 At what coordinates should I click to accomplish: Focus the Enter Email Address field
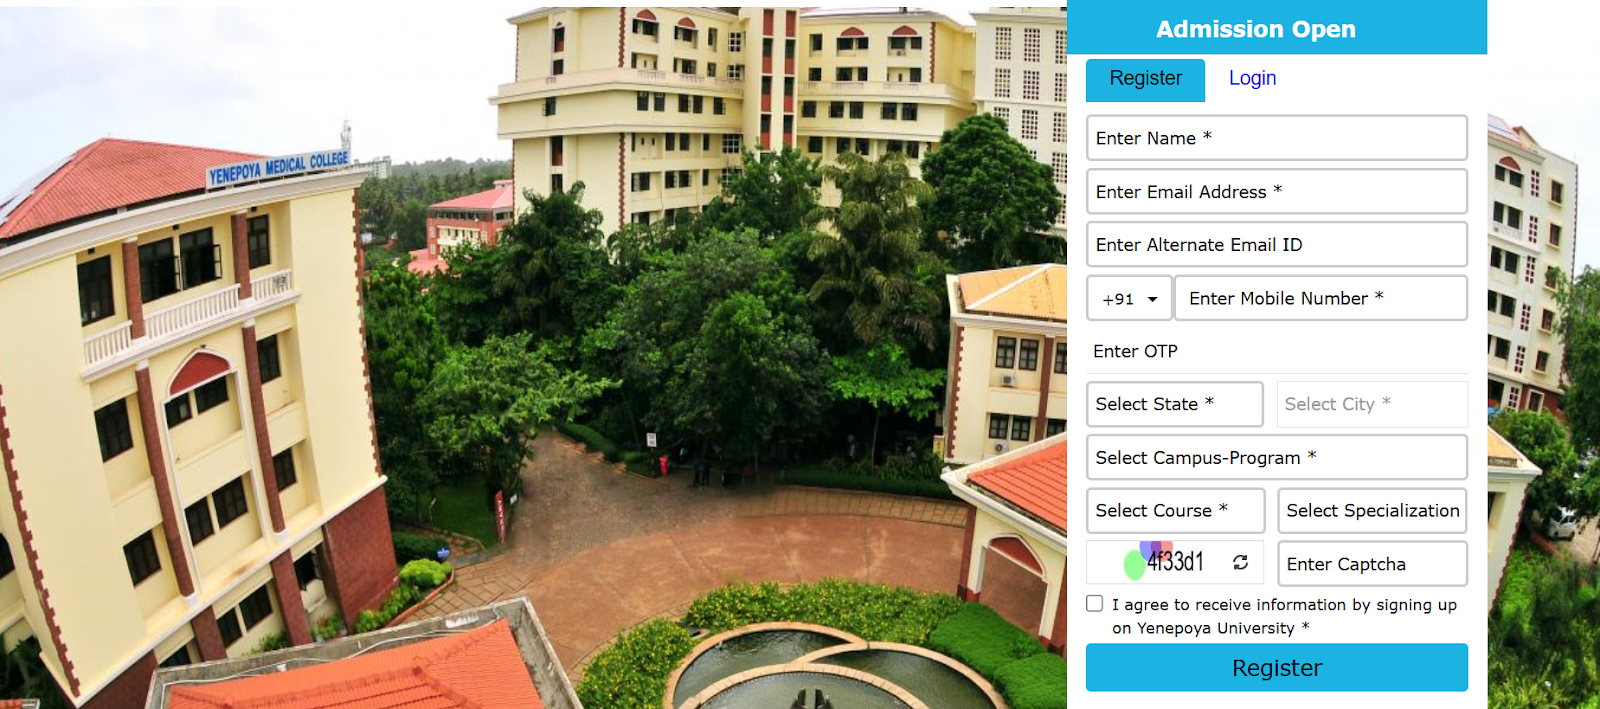point(1277,191)
